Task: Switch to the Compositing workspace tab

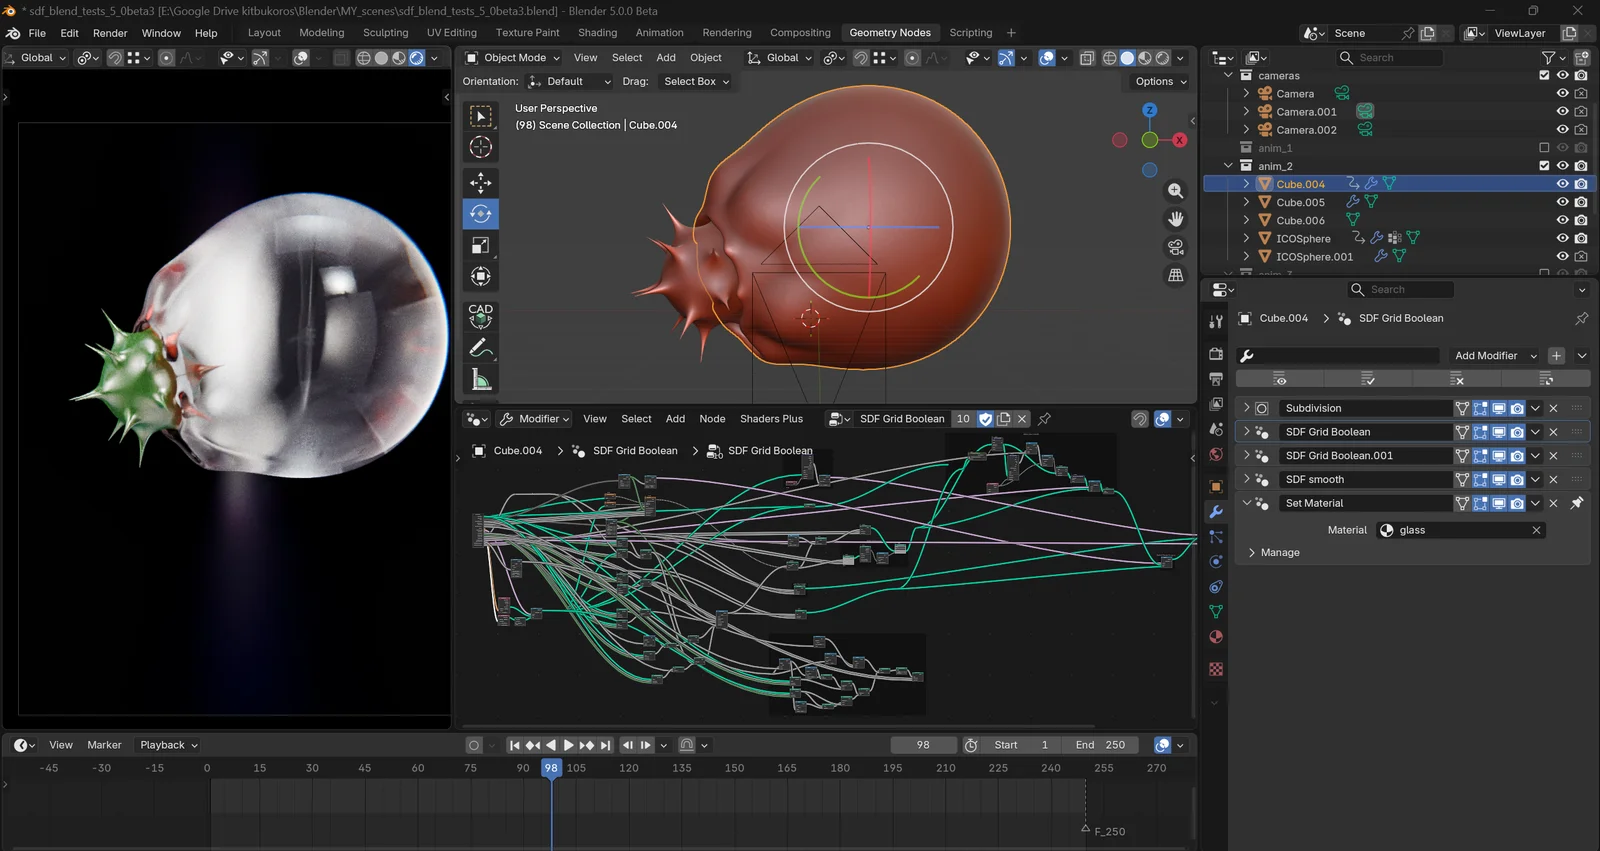Action: pyautogui.click(x=800, y=33)
